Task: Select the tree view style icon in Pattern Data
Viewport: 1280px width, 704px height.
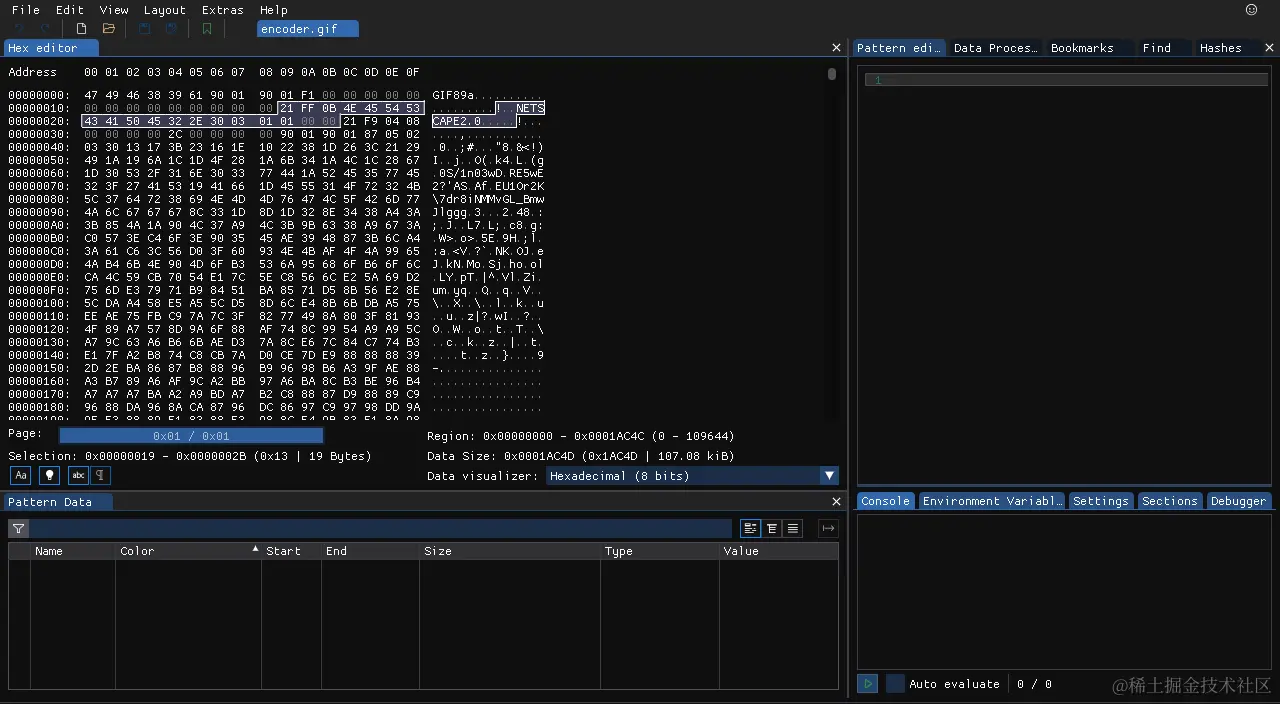Action: click(x=750, y=528)
